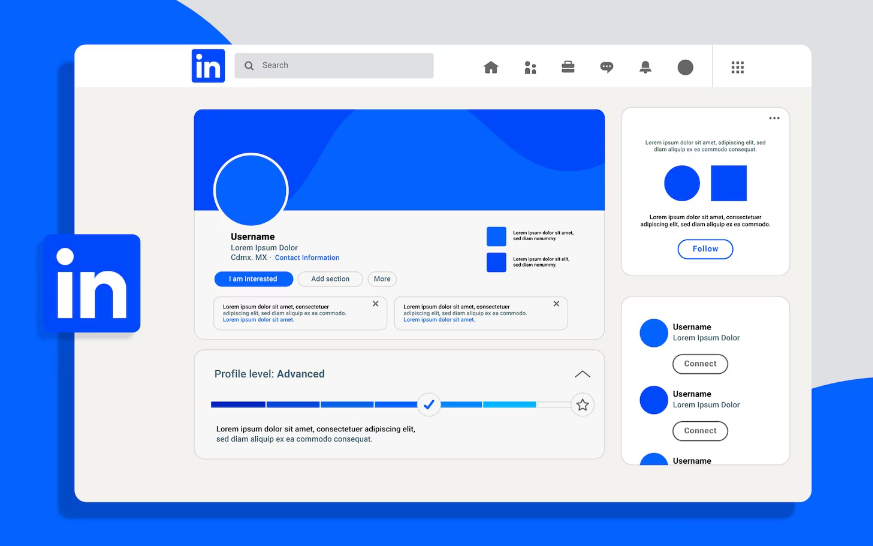
Task: Open Jobs briefcase icon
Action: (x=568, y=67)
